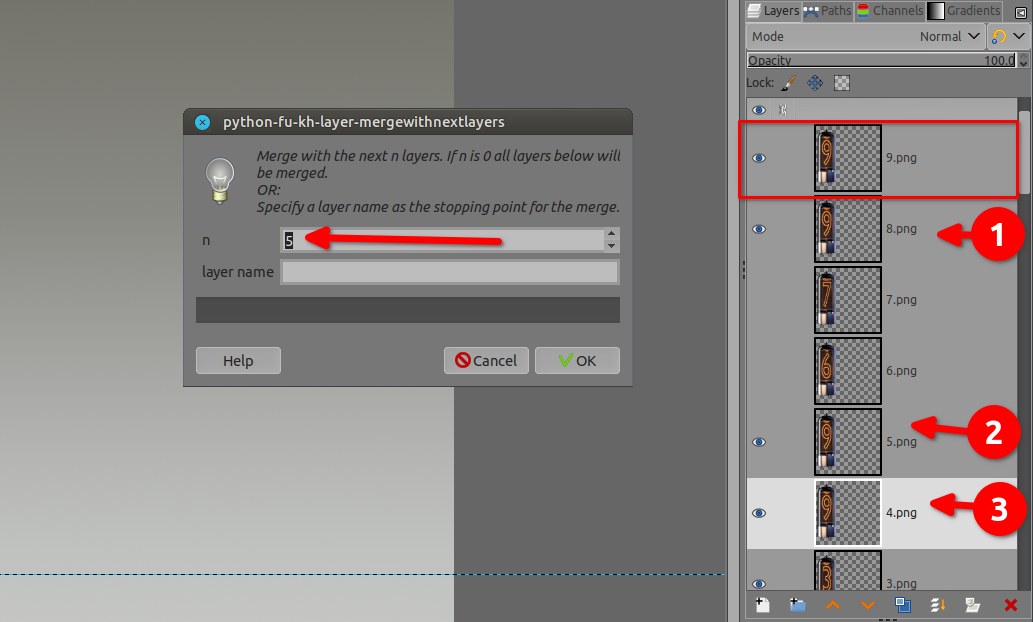This screenshot has width=1033, height=622.
Task: Select the 5.png layer thumbnail
Action: (848, 442)
